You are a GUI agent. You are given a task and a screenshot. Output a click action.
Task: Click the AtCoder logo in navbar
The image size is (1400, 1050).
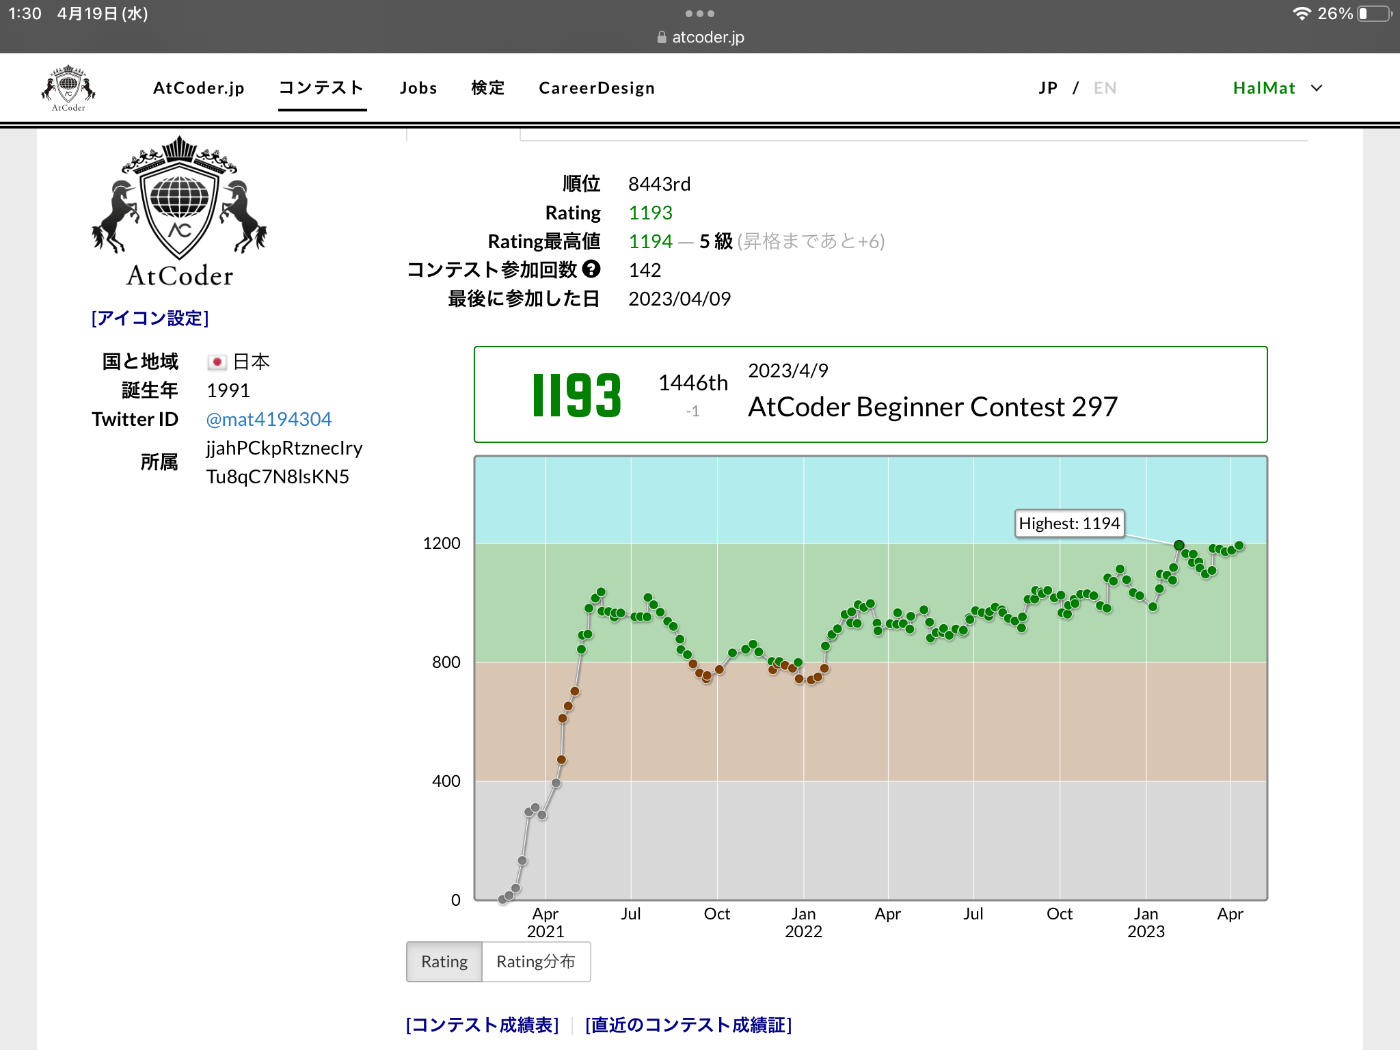click(x=68, y=88)
